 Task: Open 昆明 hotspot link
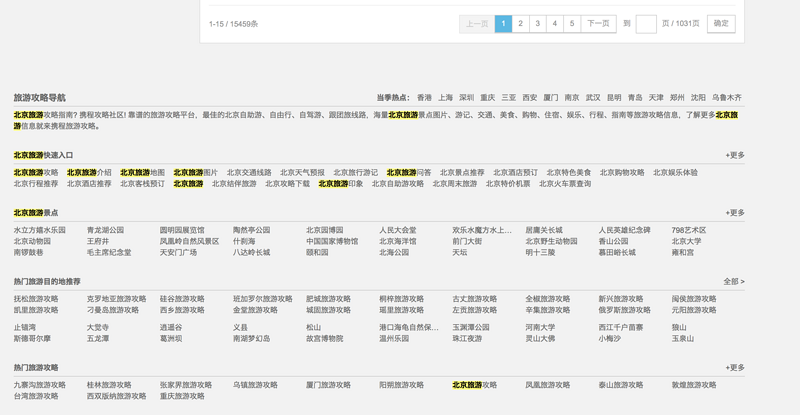pos(614,97)
